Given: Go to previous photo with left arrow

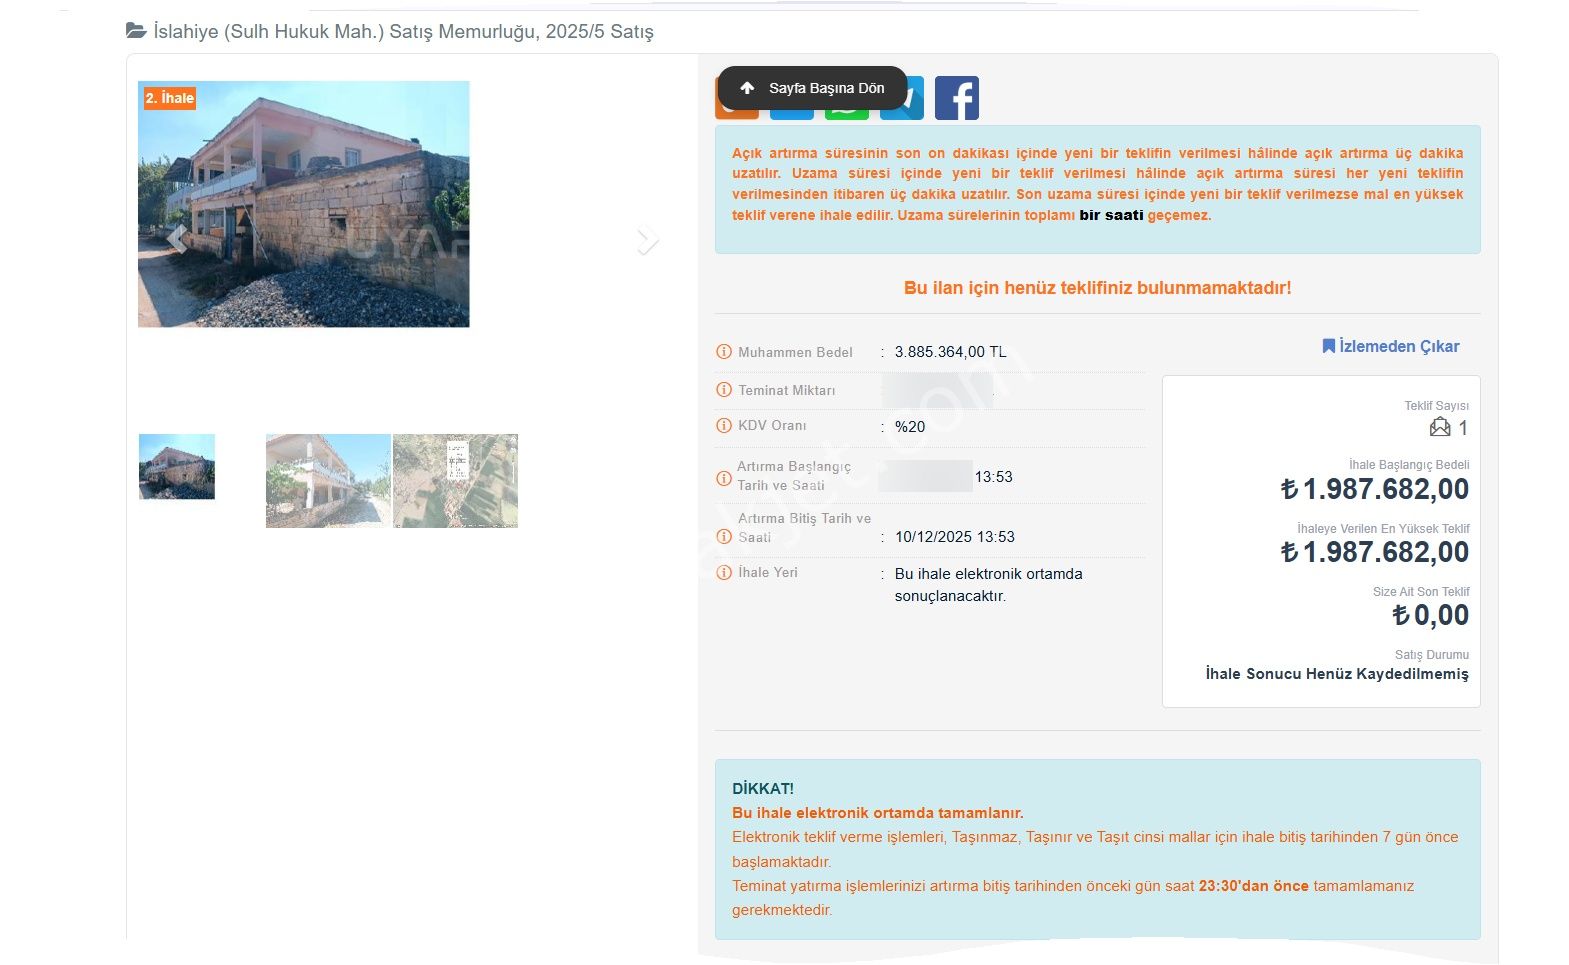Looking at the screenshot, I should click(x=177, y=240).
